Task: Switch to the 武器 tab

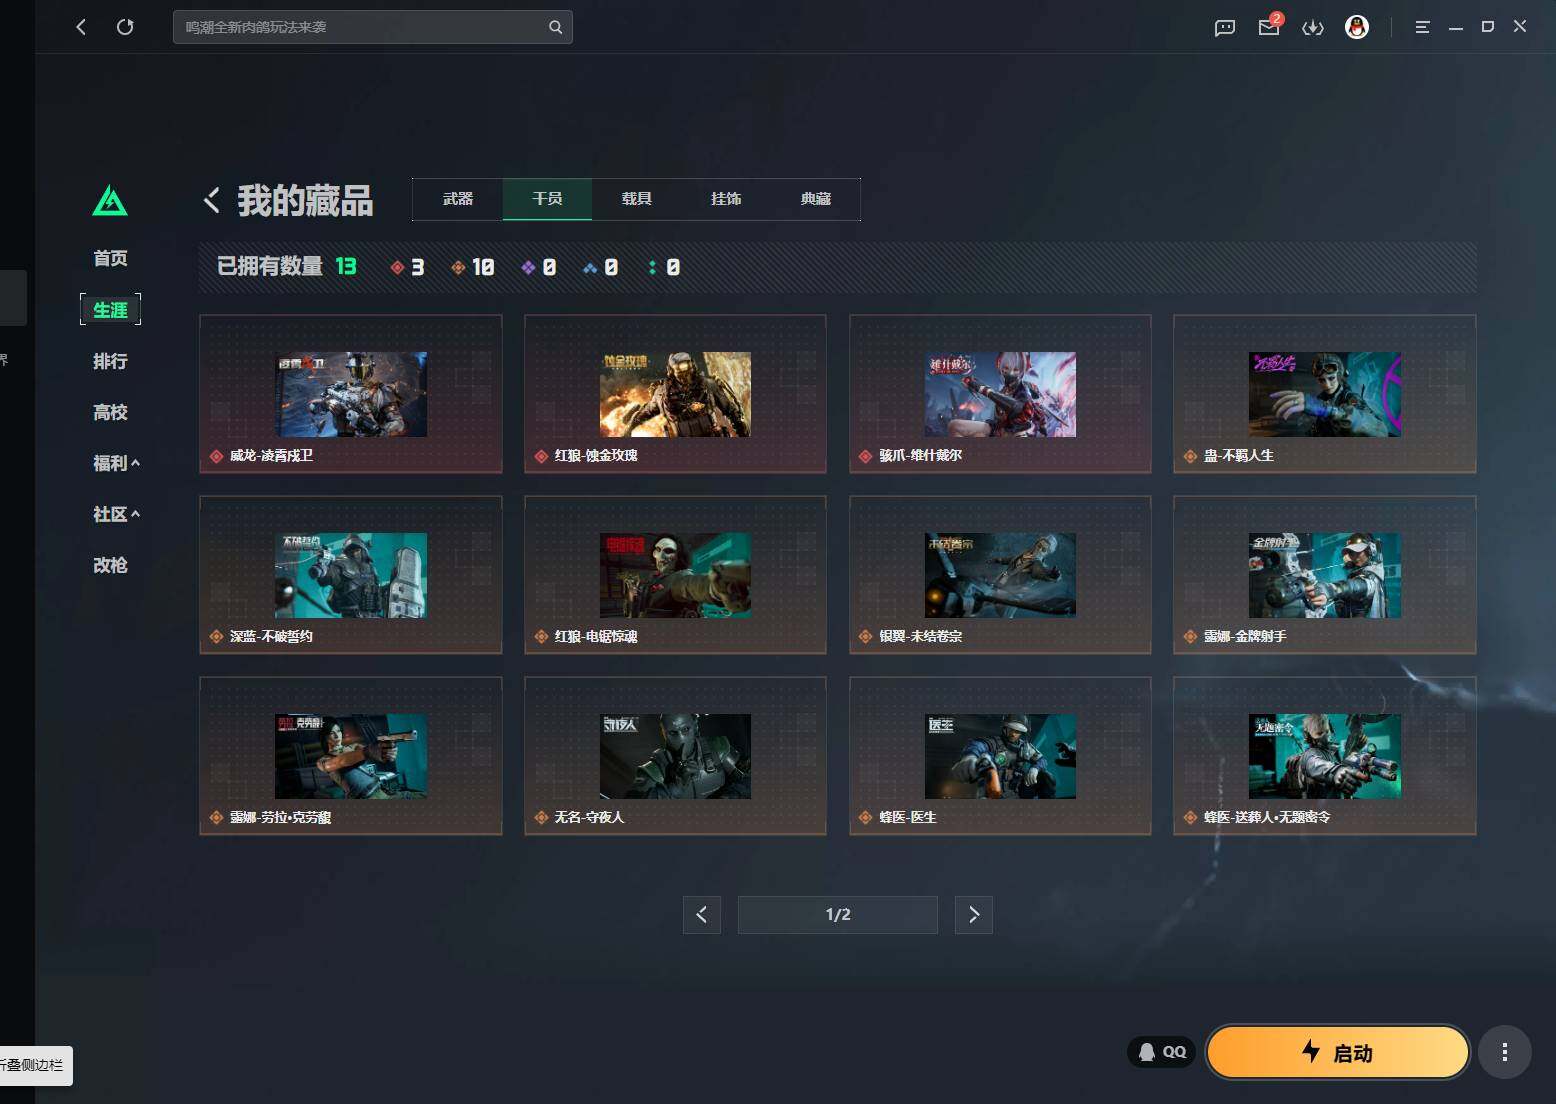Action: 458,199
